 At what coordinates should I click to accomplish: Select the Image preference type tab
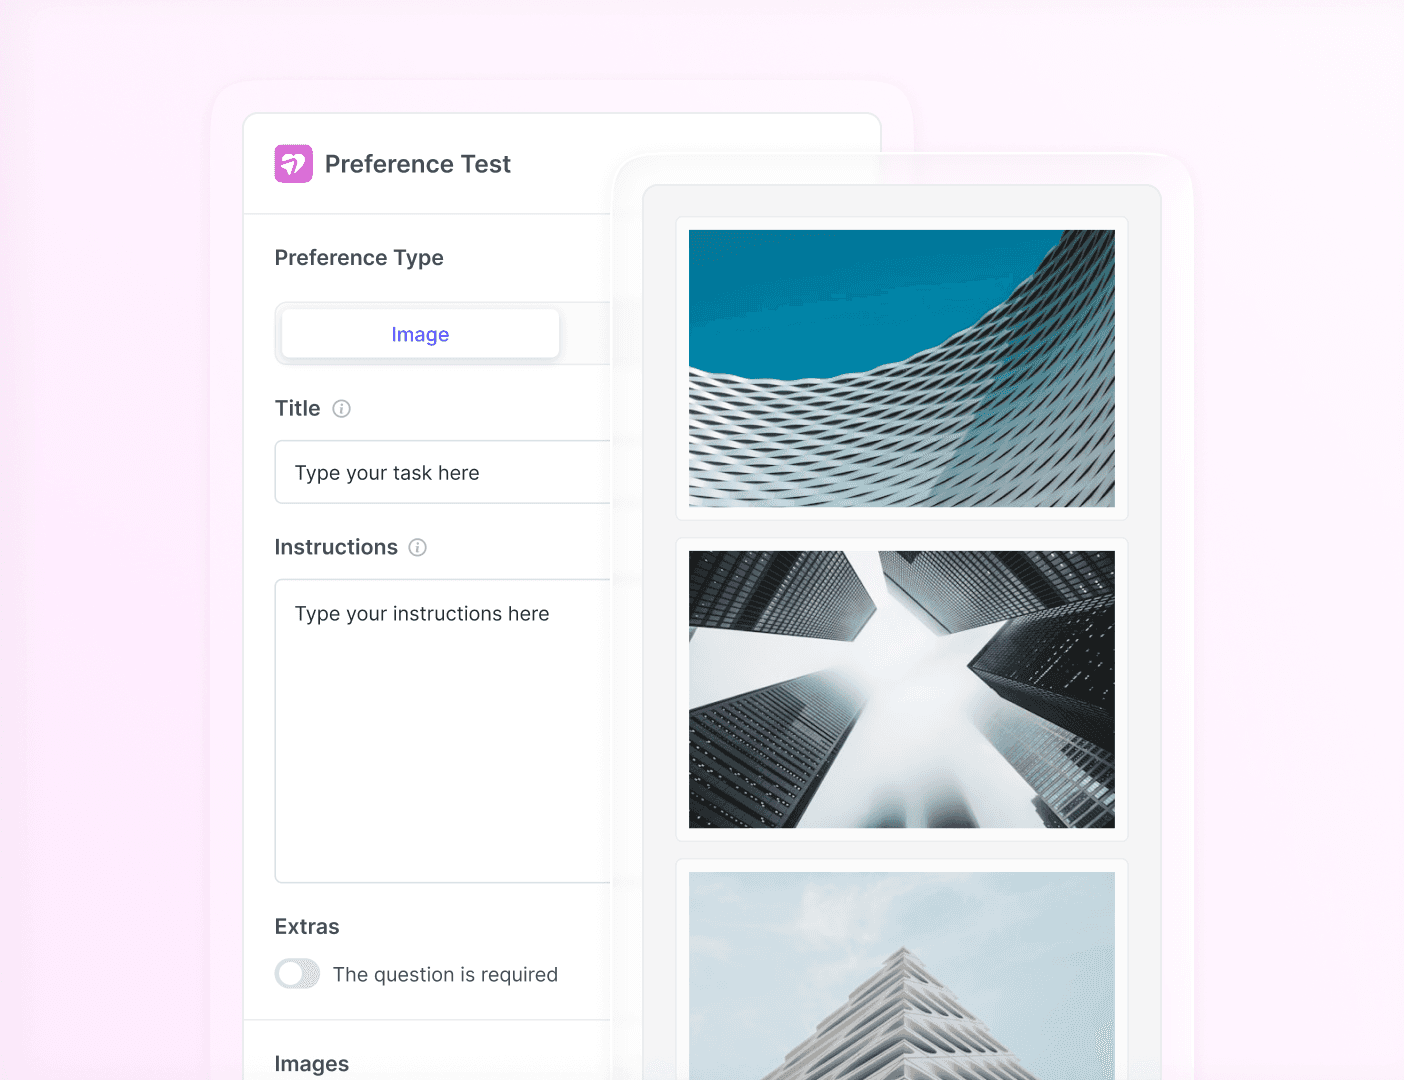(420, 334)
